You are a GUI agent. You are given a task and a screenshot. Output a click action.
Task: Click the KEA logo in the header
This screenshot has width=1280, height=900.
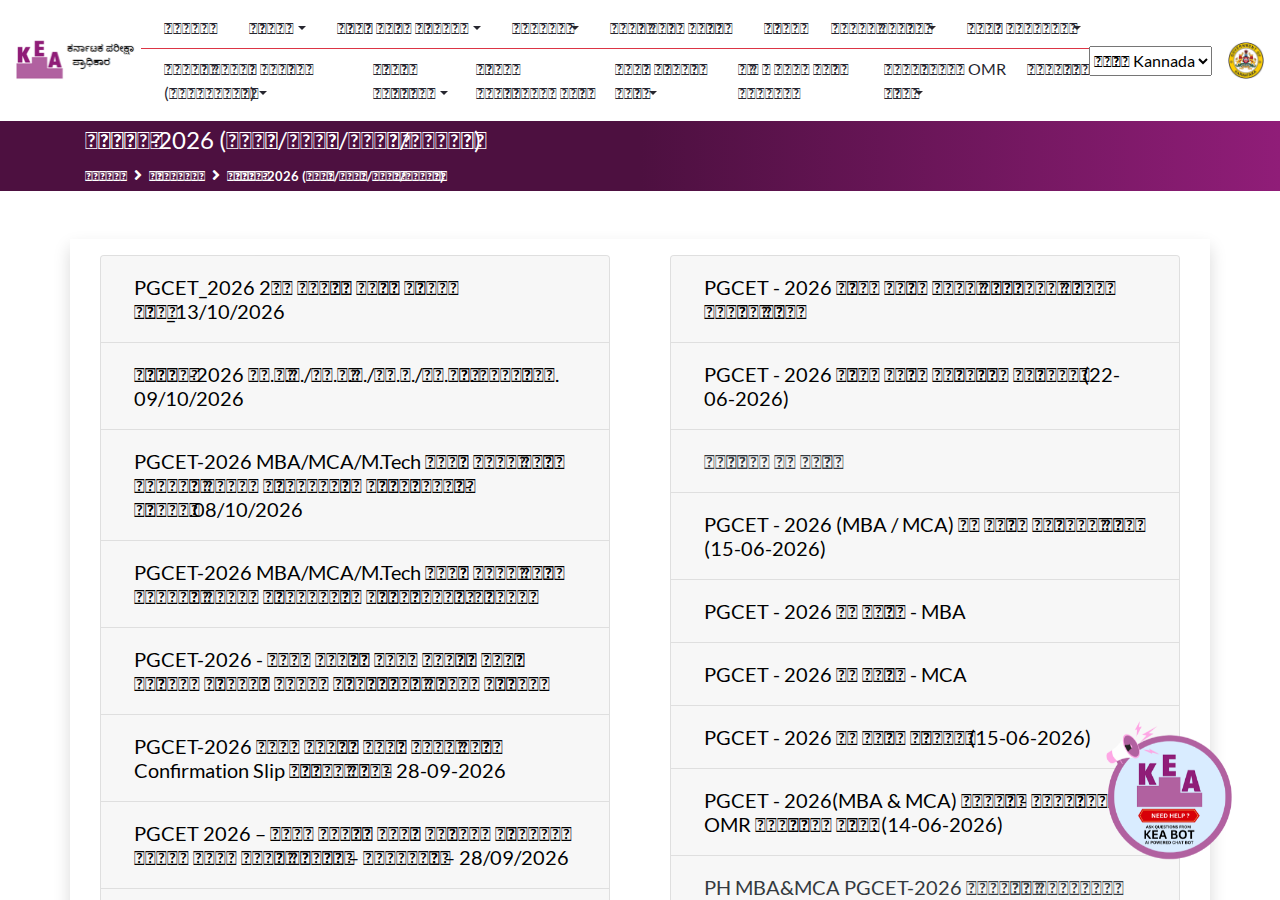point(75,60)
